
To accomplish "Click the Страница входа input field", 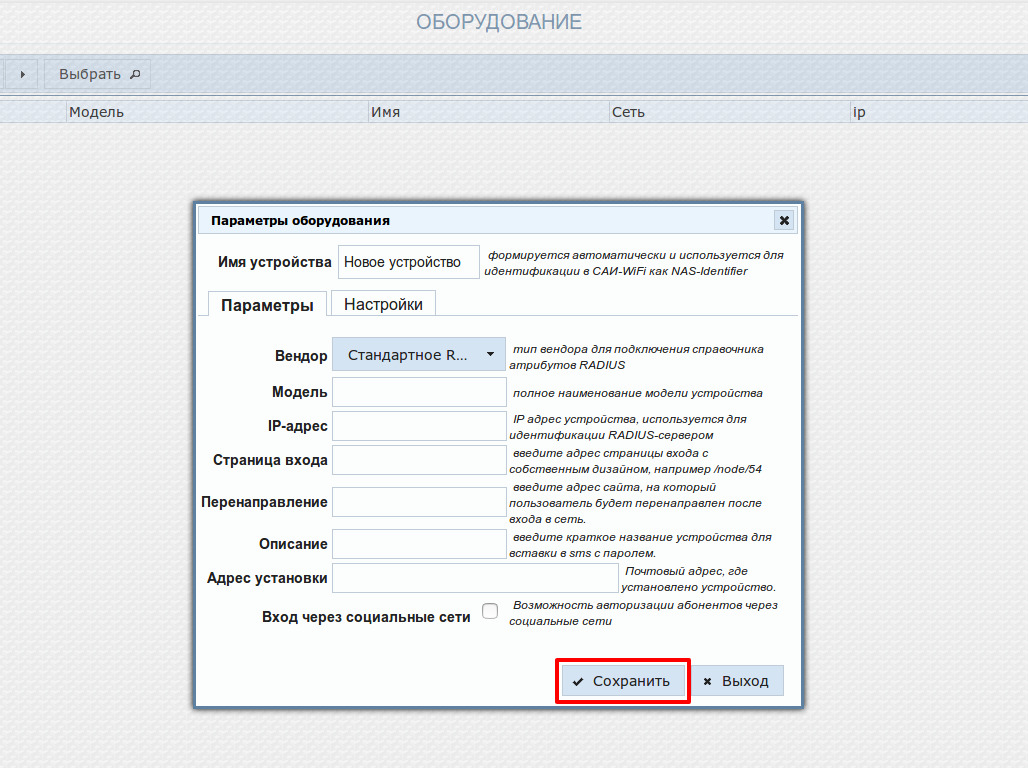I will tap(418, 459).
